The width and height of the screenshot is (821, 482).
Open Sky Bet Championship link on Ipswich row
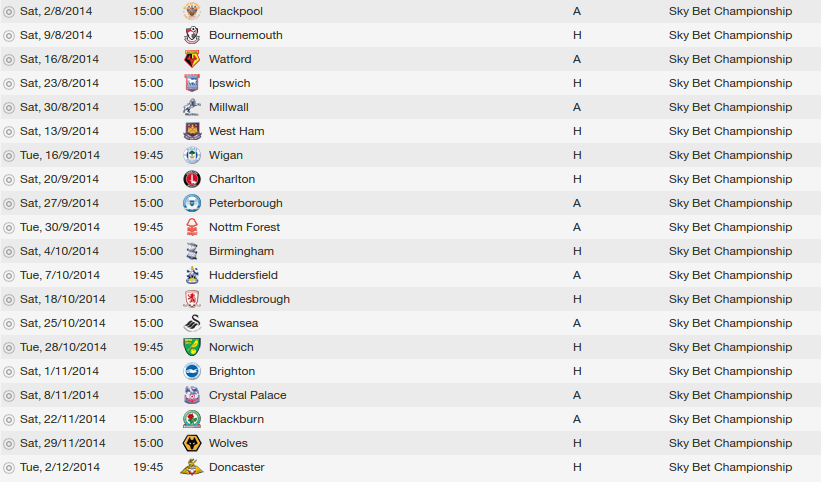pyautogui.click(x=730, y=83)
